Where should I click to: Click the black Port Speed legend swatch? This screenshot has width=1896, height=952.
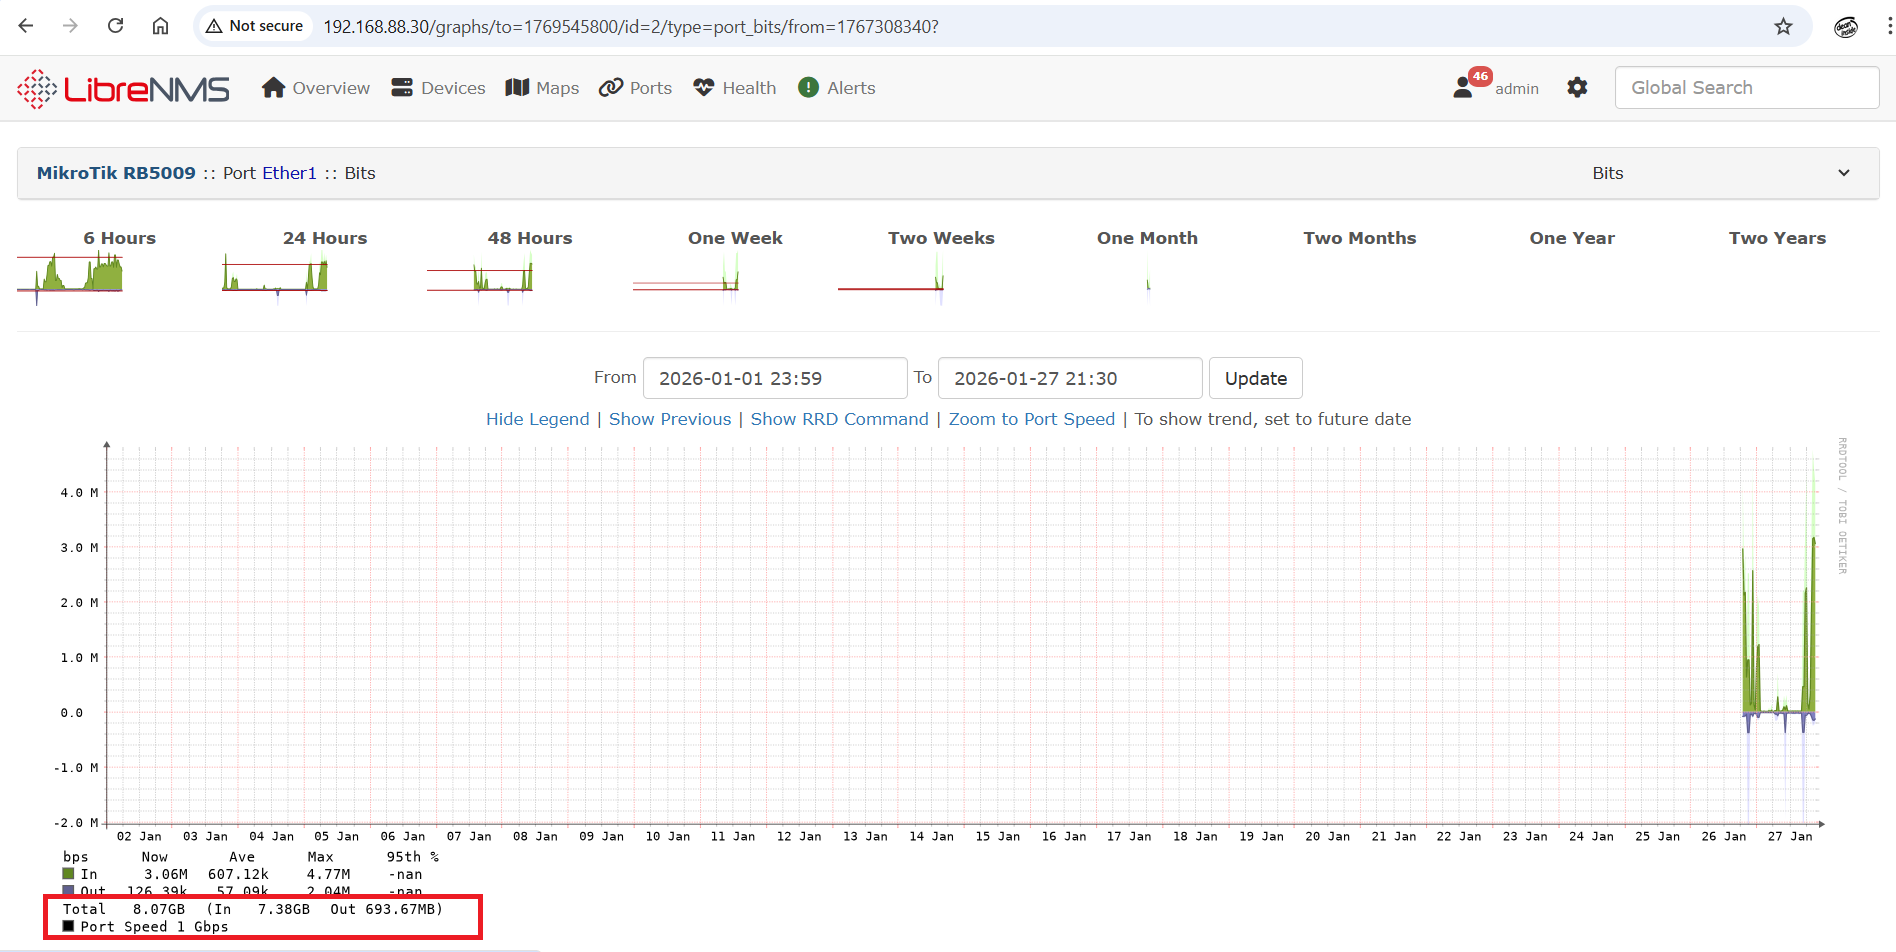(68, 926)
